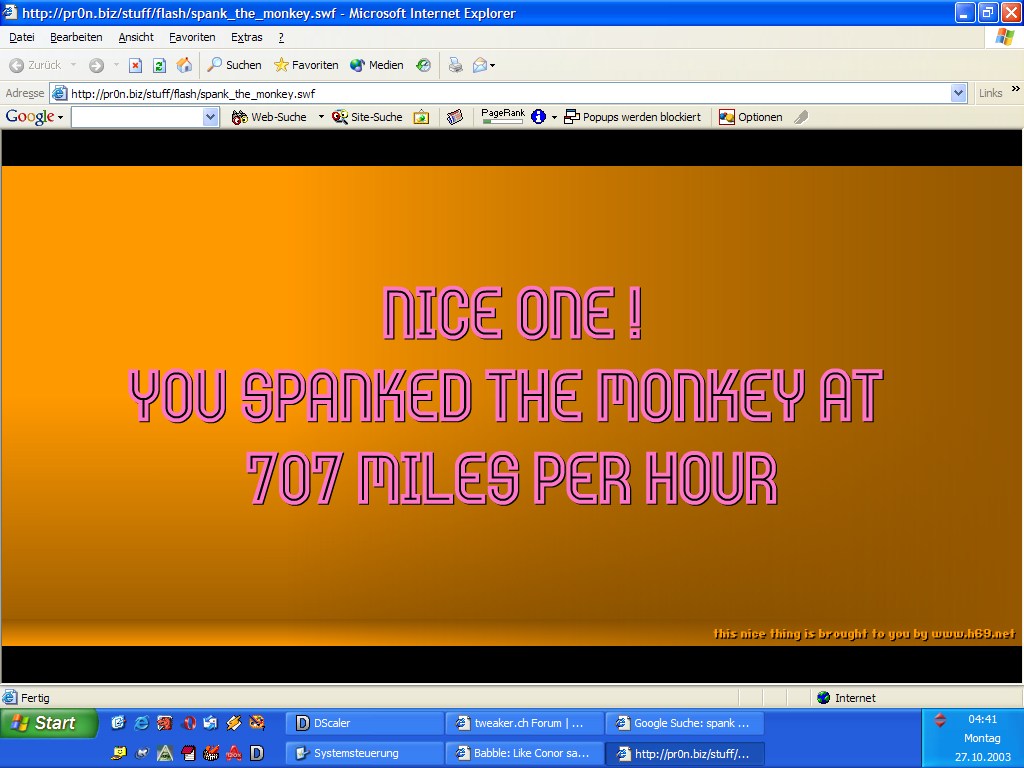1024x768 pixels.
Task: Open the Extras menu
Action: click(246, 37)
